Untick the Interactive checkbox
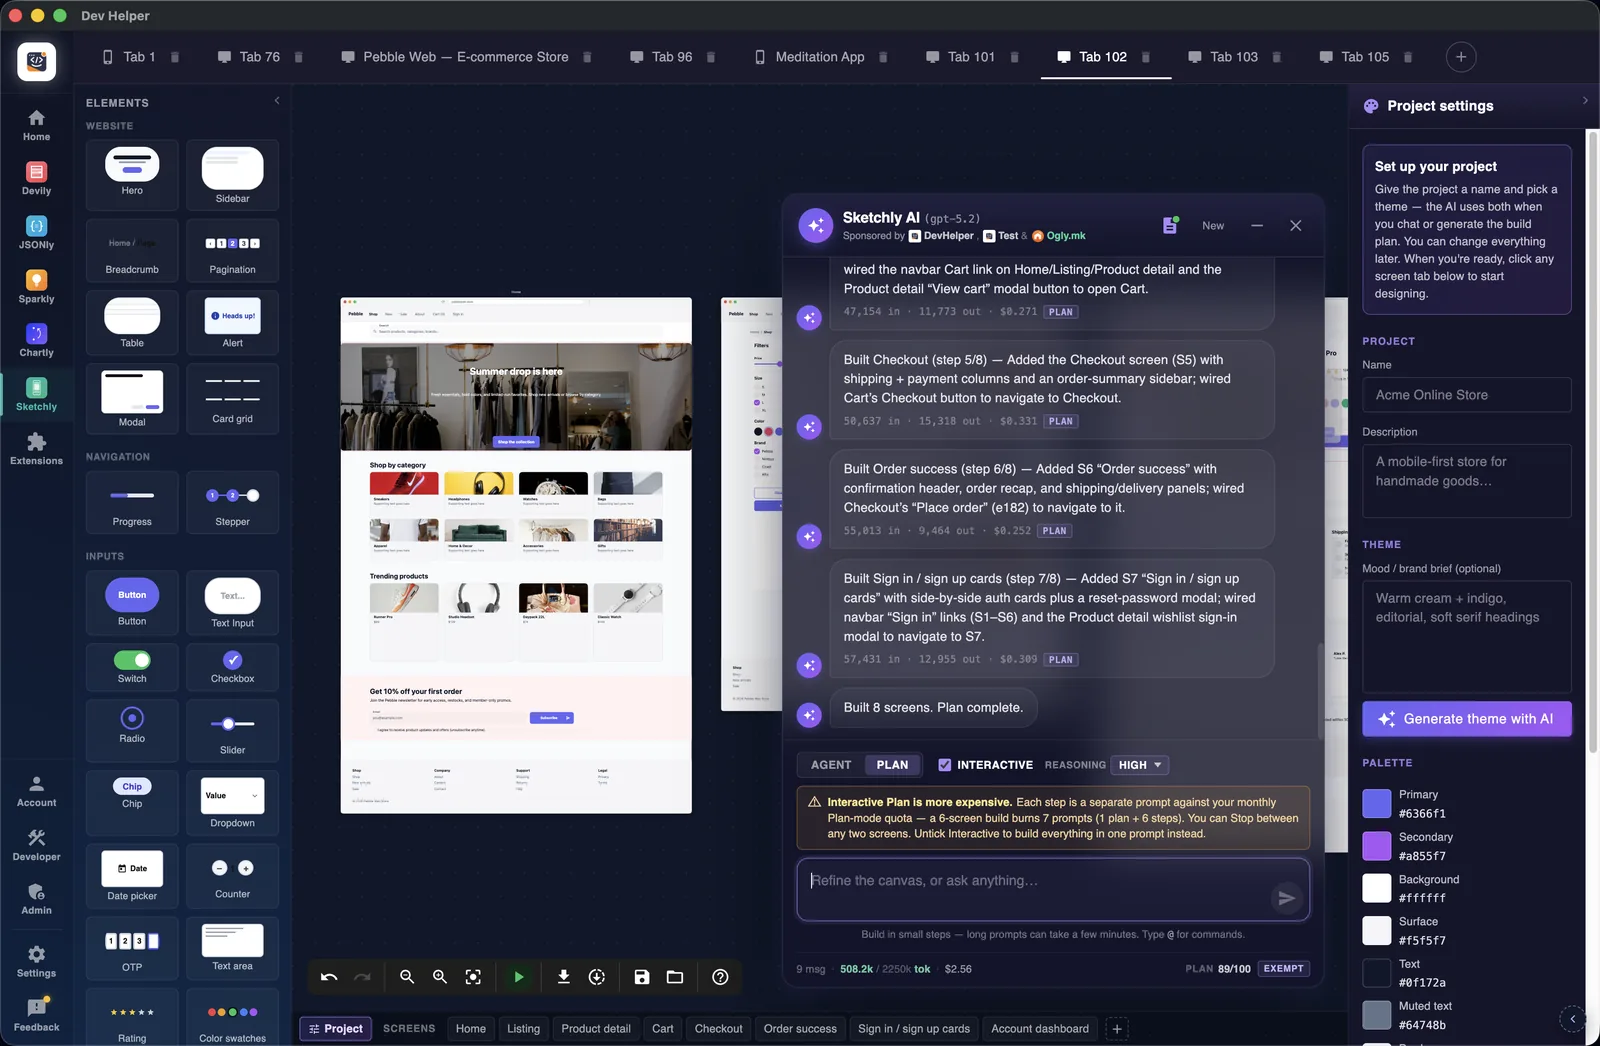 tap(944, 765)
